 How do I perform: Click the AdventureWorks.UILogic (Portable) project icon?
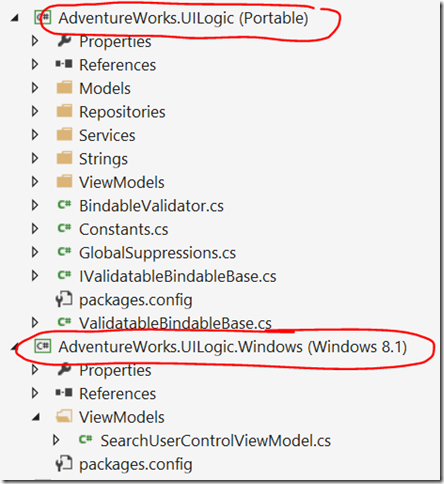pyautogui.click(x=42, y=18)
